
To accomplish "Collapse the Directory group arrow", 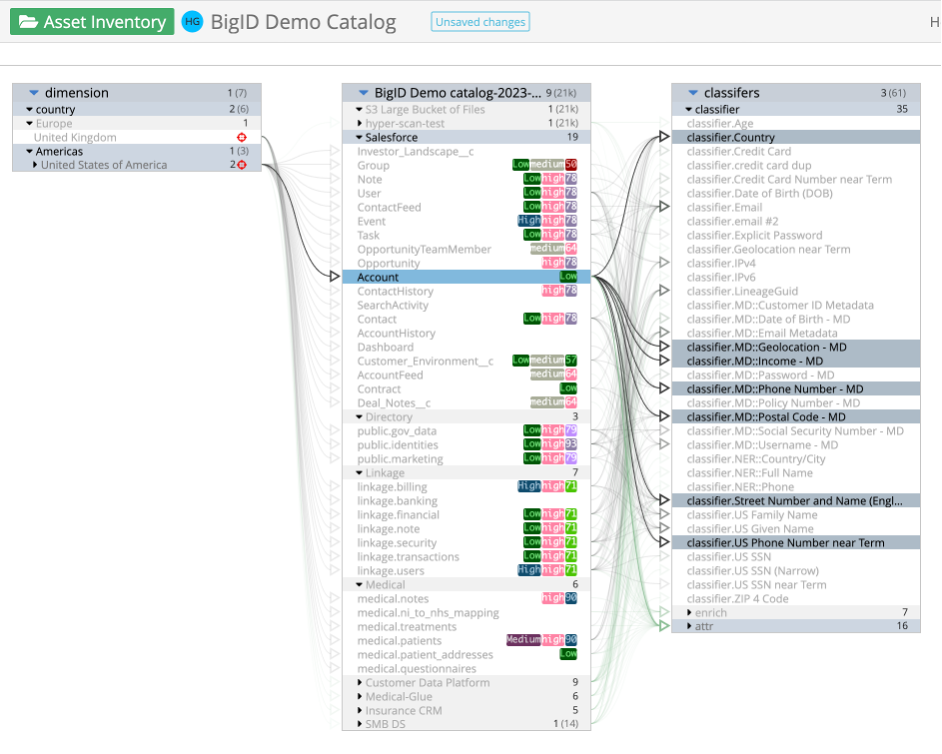I will 359,417.
